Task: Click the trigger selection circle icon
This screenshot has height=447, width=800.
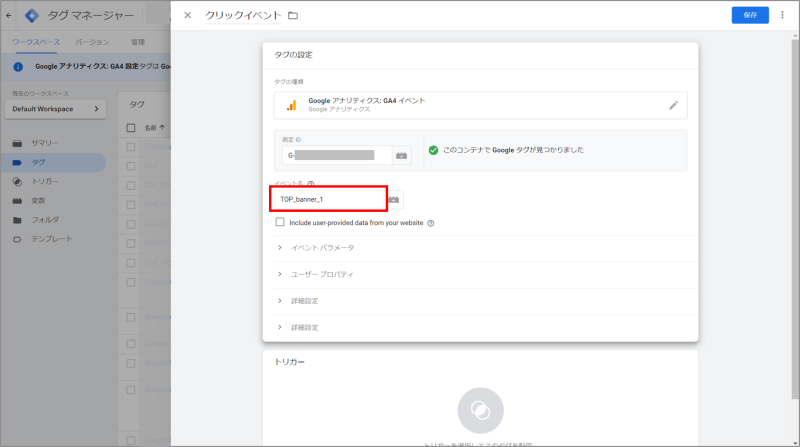Action: click(480, 410)
